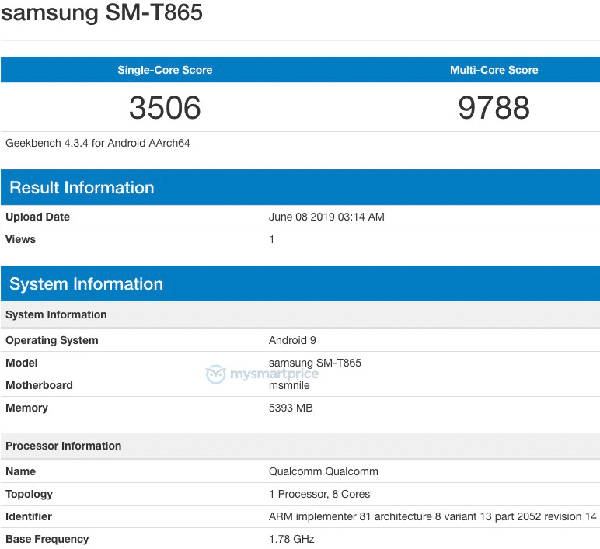Click the Qualcomm Qualcomm processor name value

[x=324, y=471]
